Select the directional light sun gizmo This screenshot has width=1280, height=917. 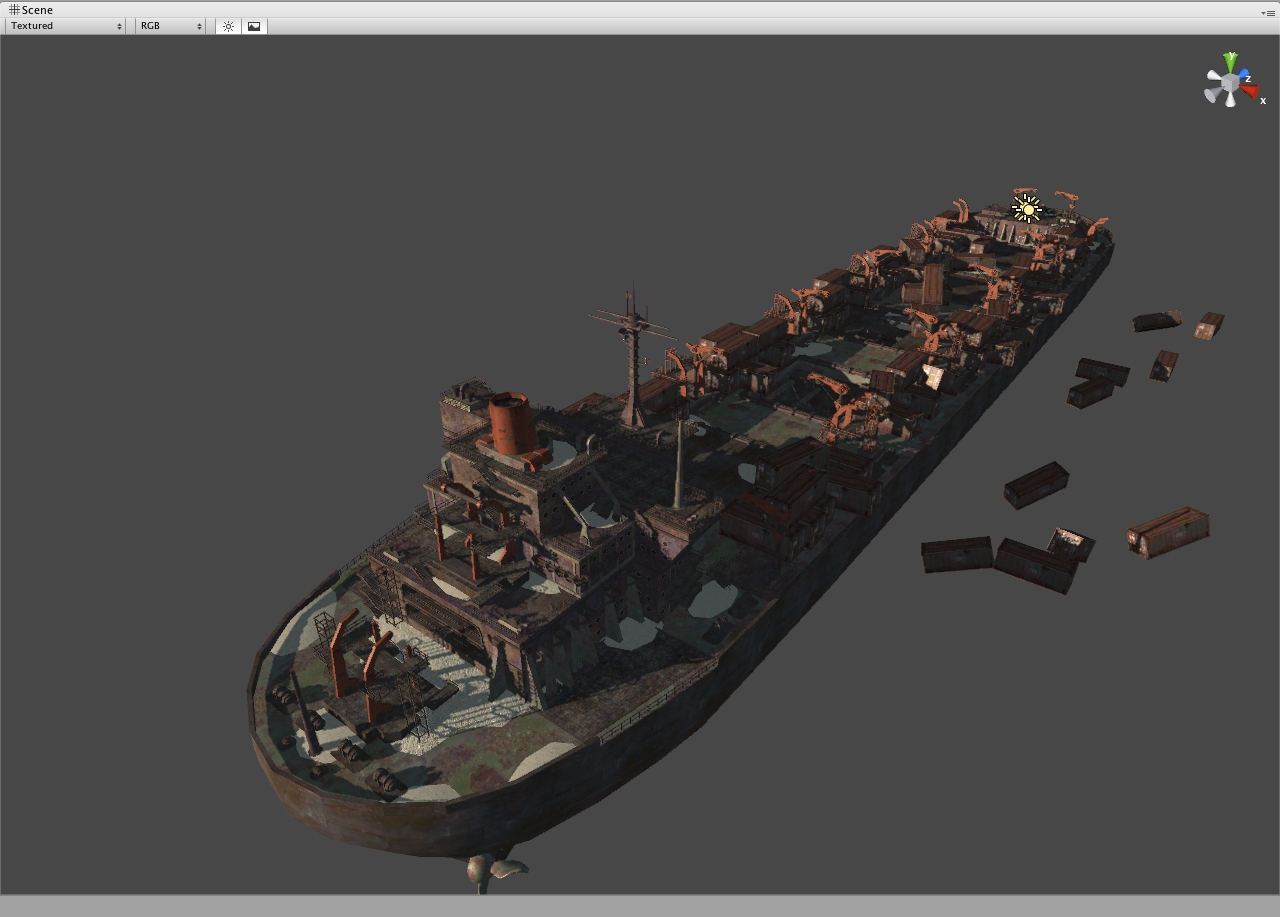1026,208
